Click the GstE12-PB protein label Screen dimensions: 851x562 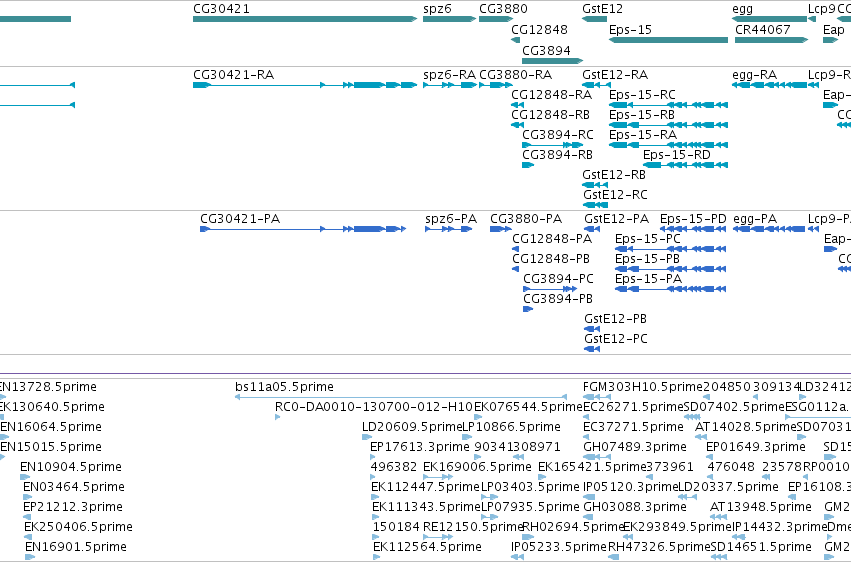click(x=615, y=319)
